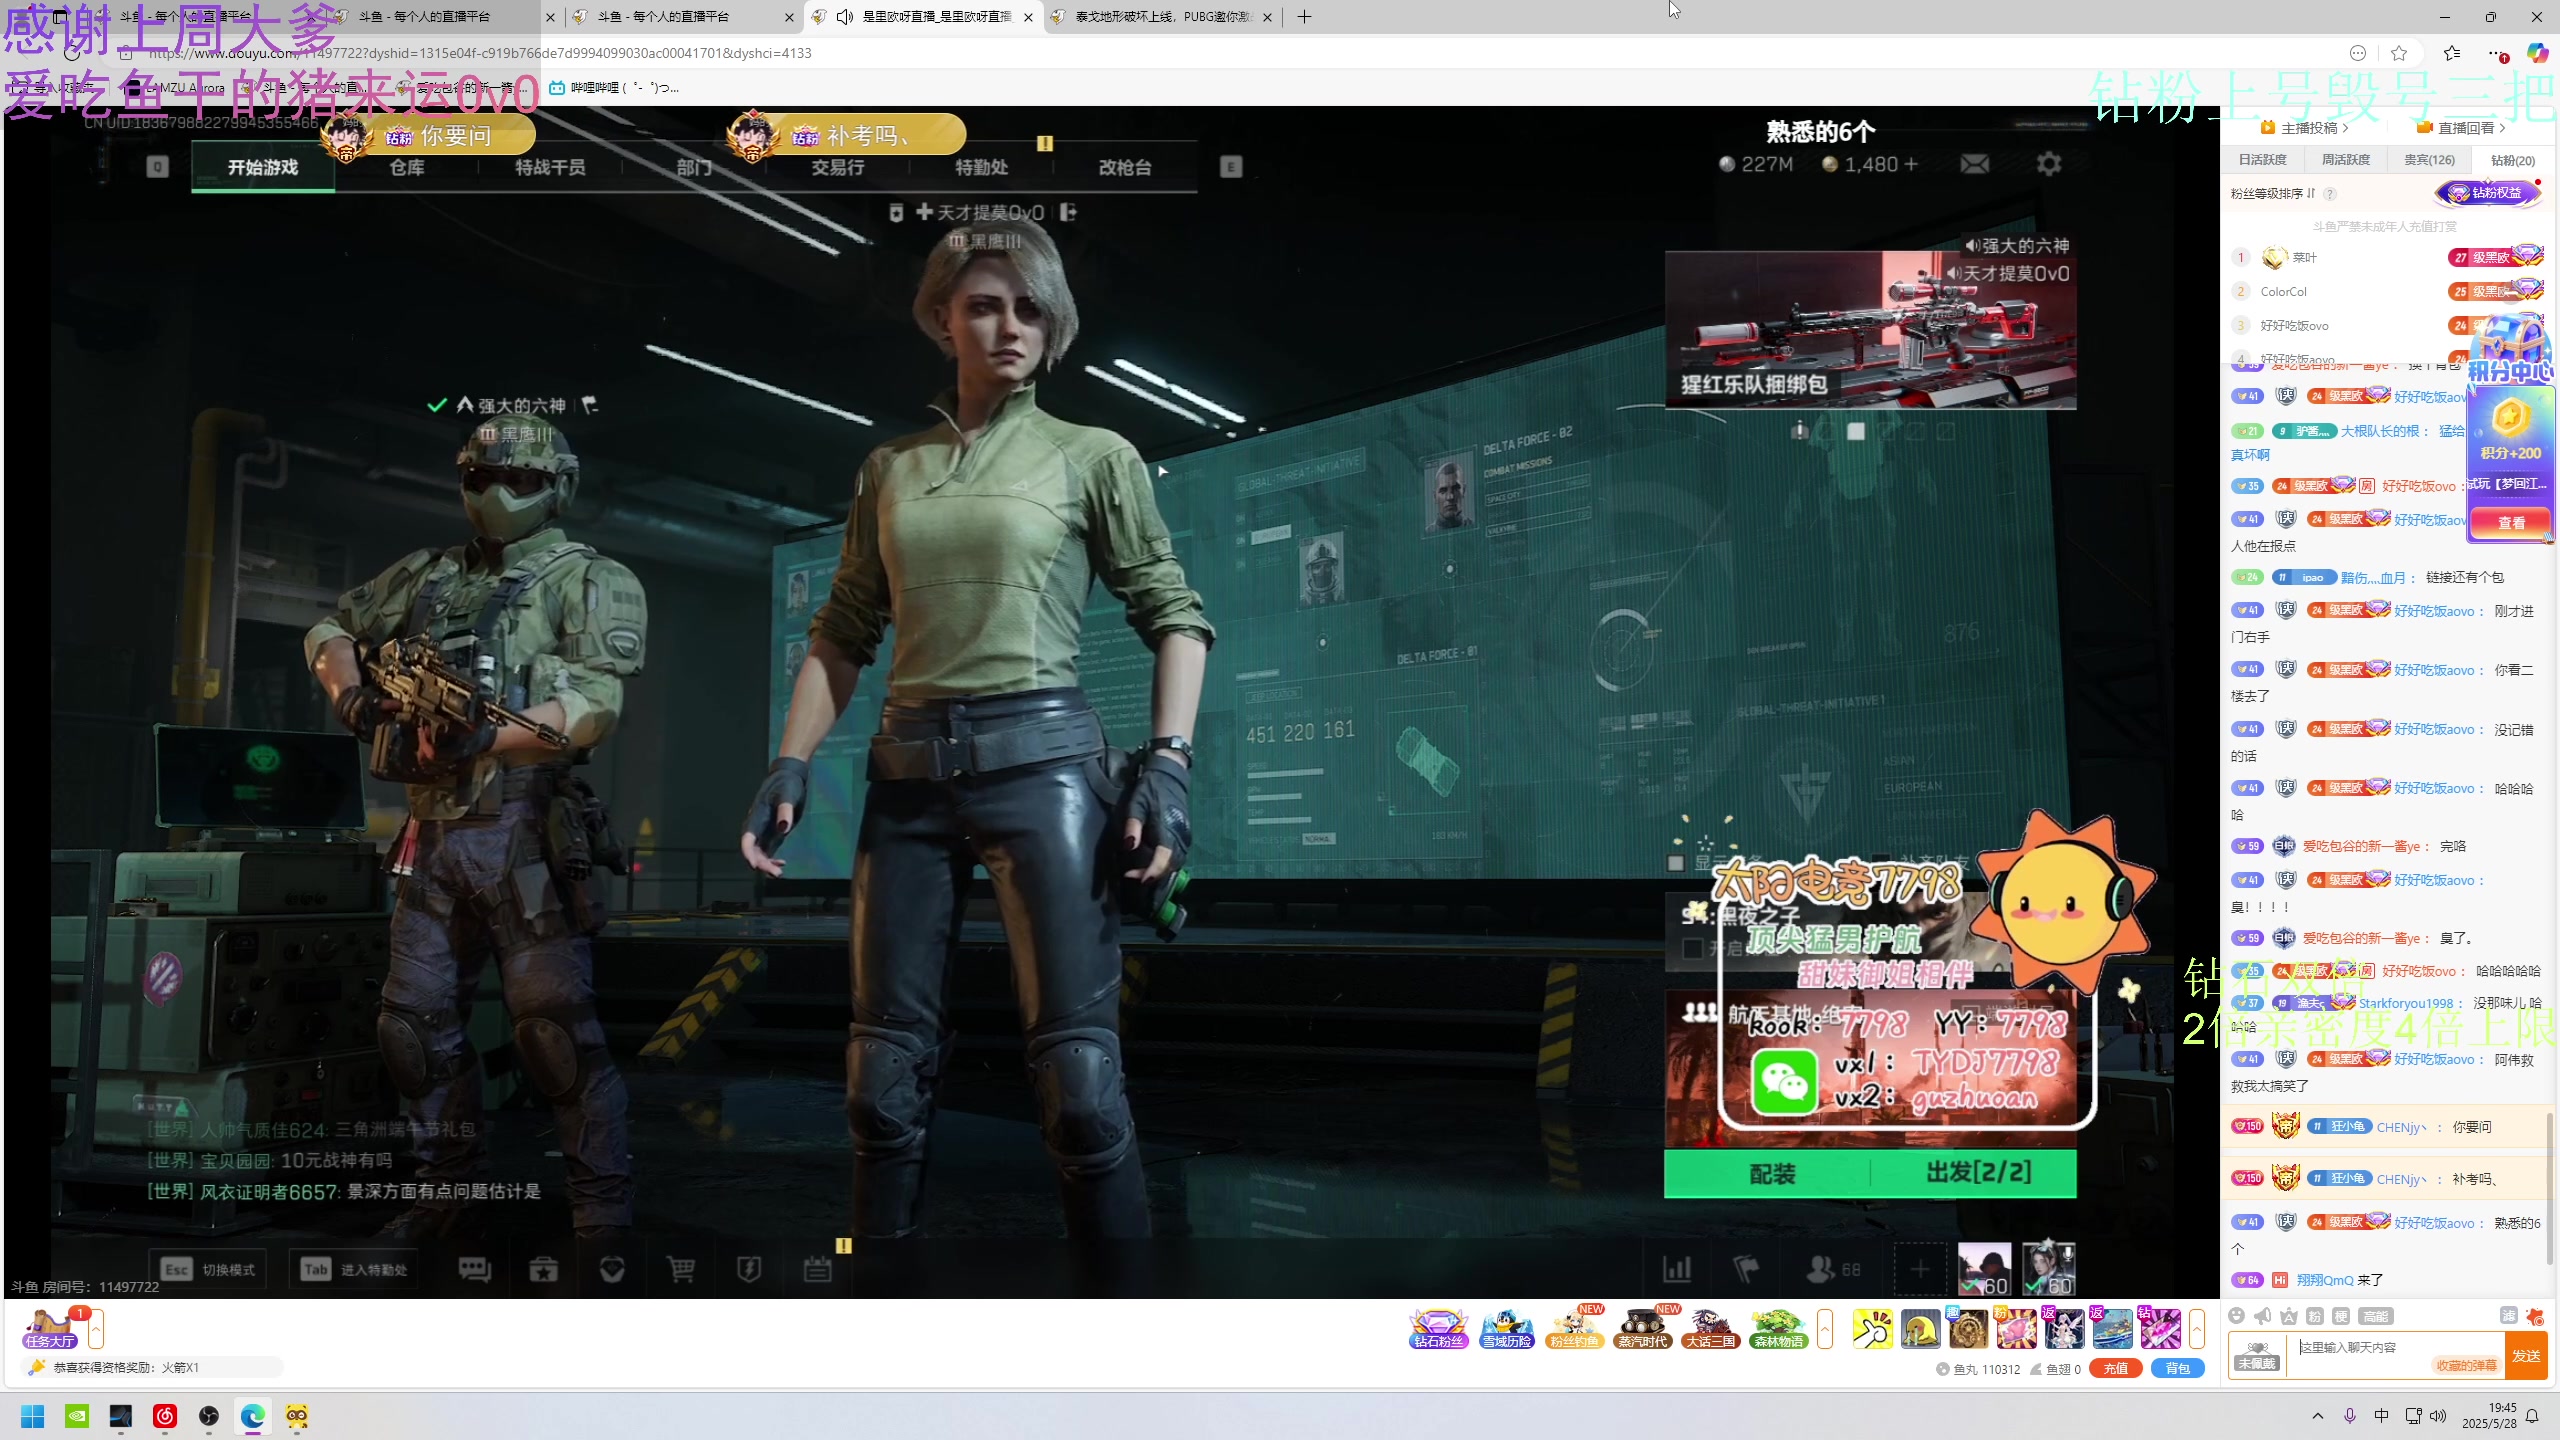The height and width of the screenshot is (1440, 2560).
Task: Switch to the 周活跃度 tab
Action: [x=2345, y=160]
